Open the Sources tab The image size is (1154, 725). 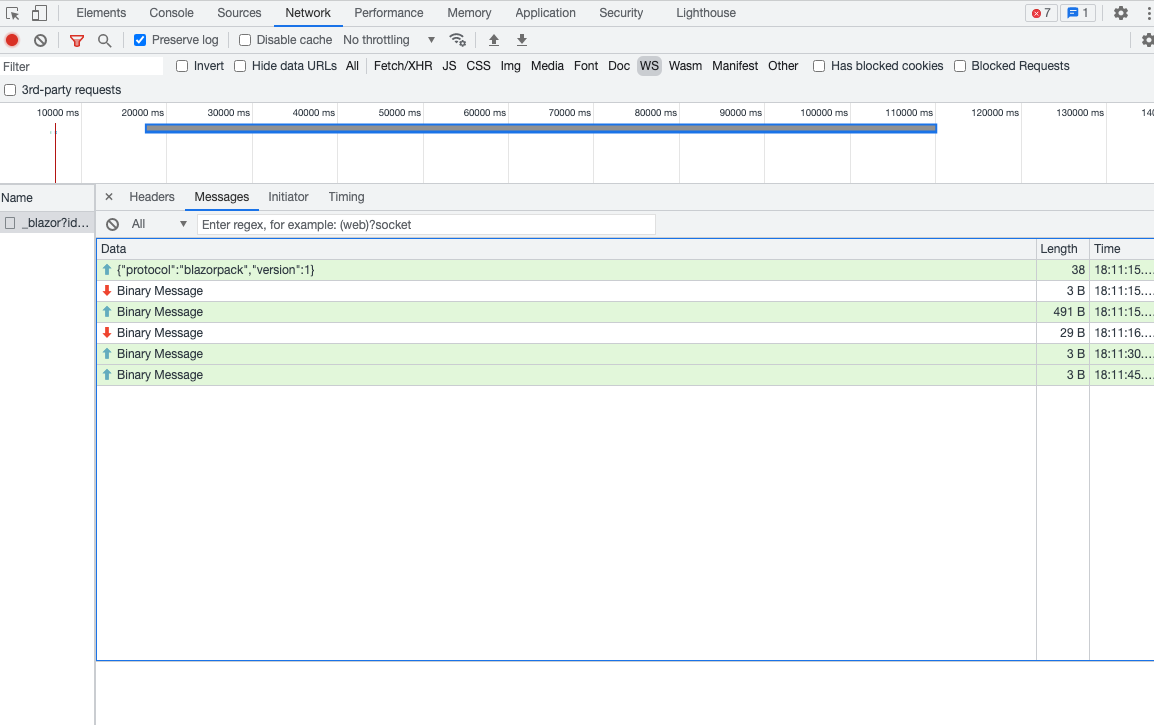tap(239, 13)
